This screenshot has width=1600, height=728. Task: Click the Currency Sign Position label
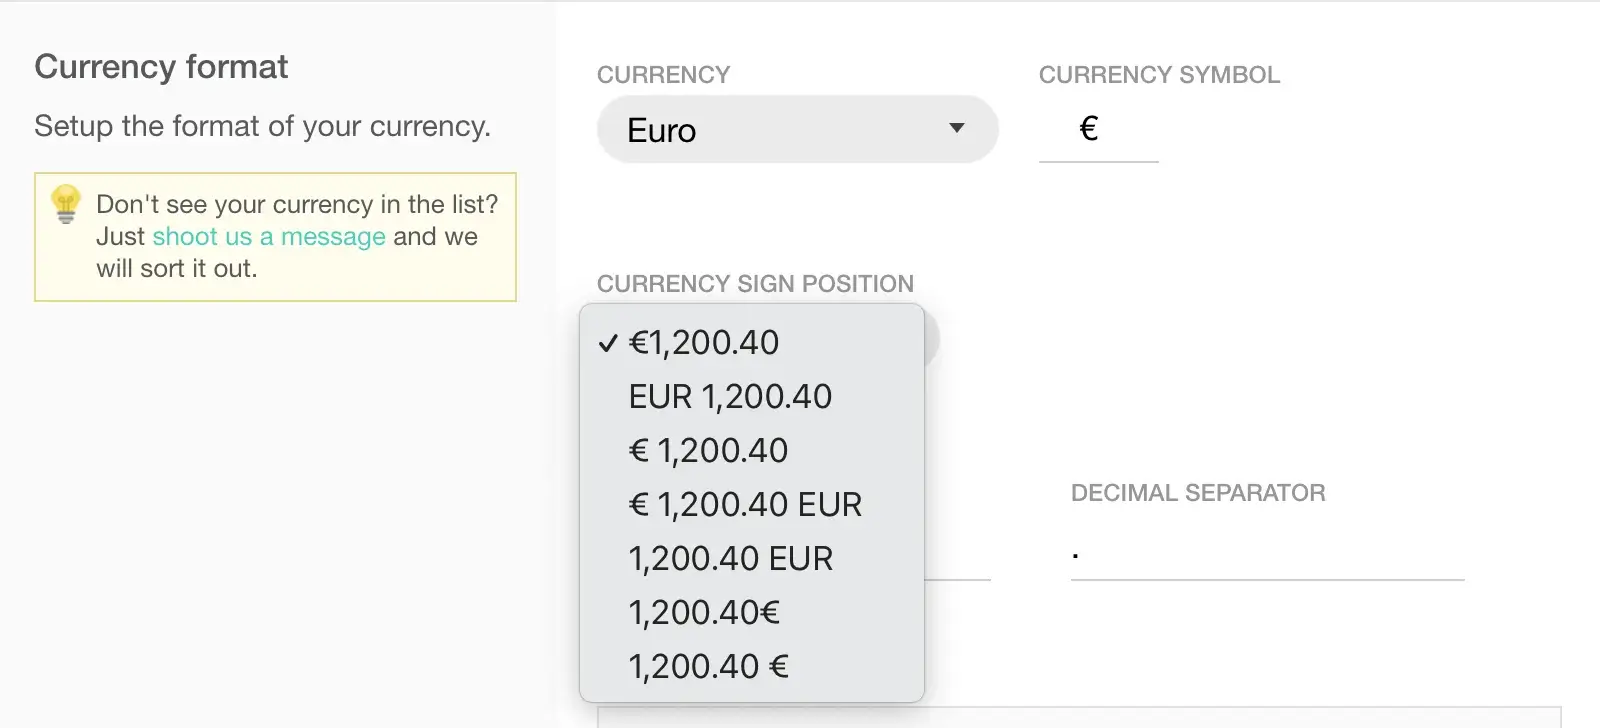point(755,284)
